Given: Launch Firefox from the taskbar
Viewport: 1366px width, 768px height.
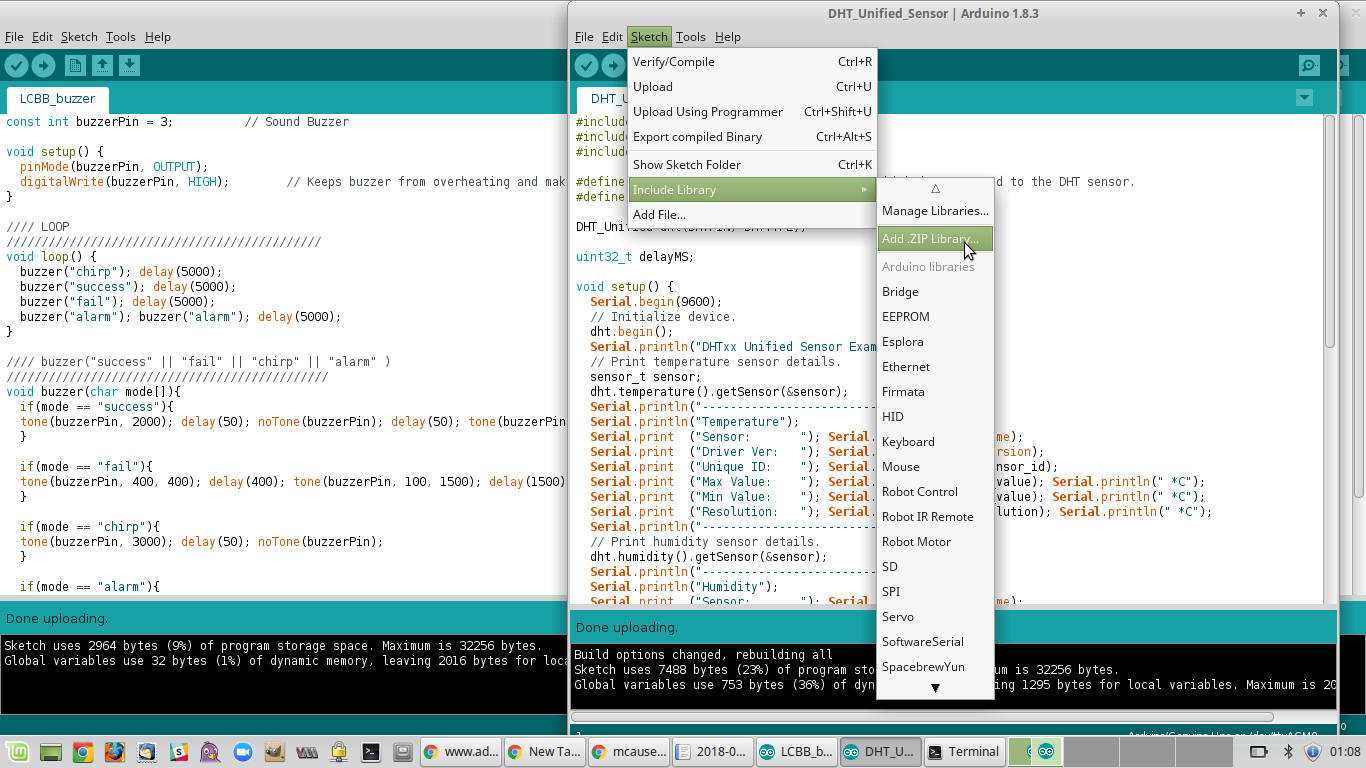Looking at the screenshot, I should pyautogui.click(x=115, y=751).
